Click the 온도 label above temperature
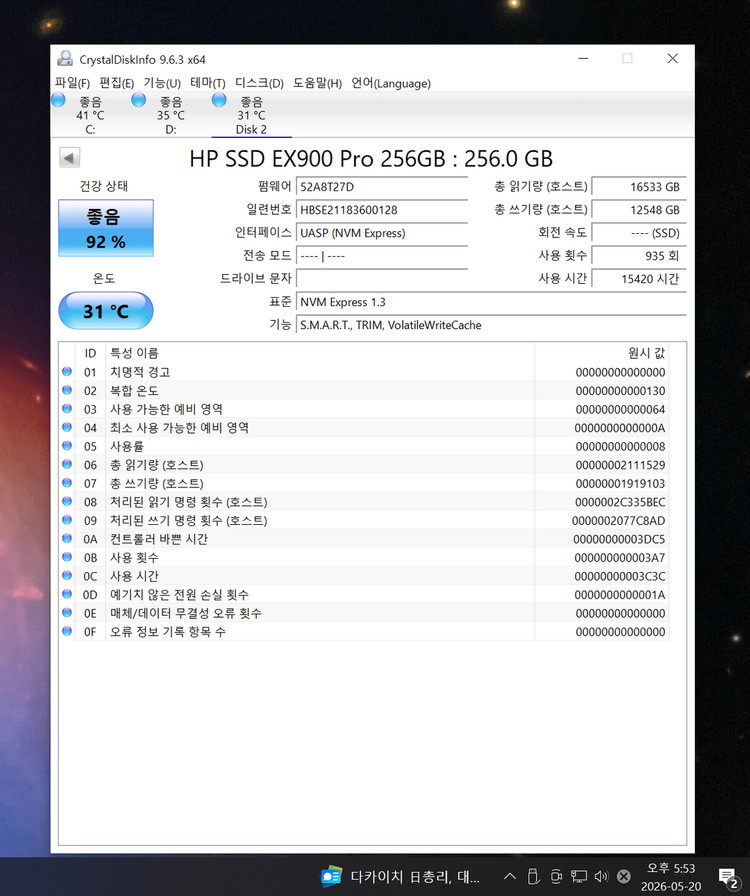Viewport: 750px width, 896px height. coord(104,278)
